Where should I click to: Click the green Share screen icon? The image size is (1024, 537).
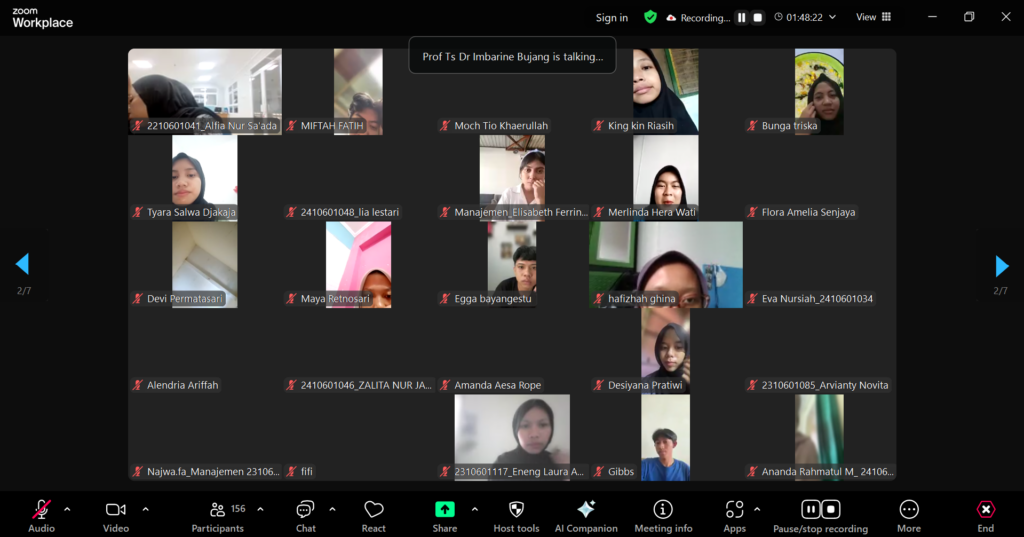445,510
